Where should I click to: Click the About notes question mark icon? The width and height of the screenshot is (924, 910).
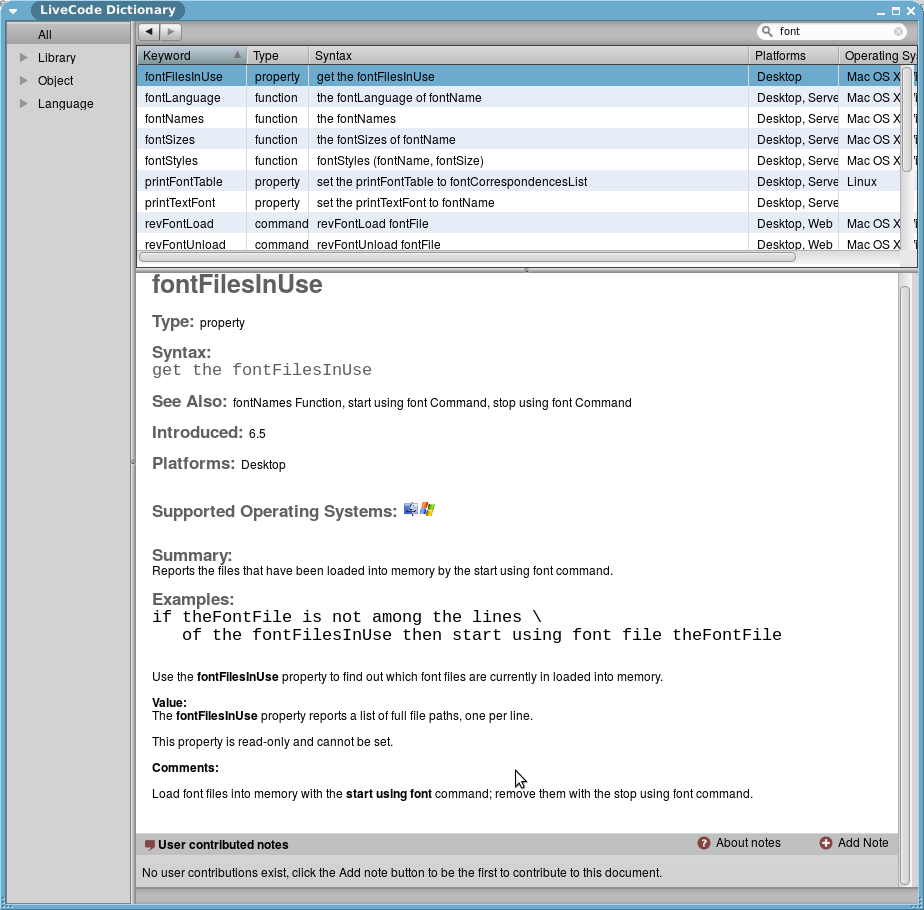click(704, 843)
